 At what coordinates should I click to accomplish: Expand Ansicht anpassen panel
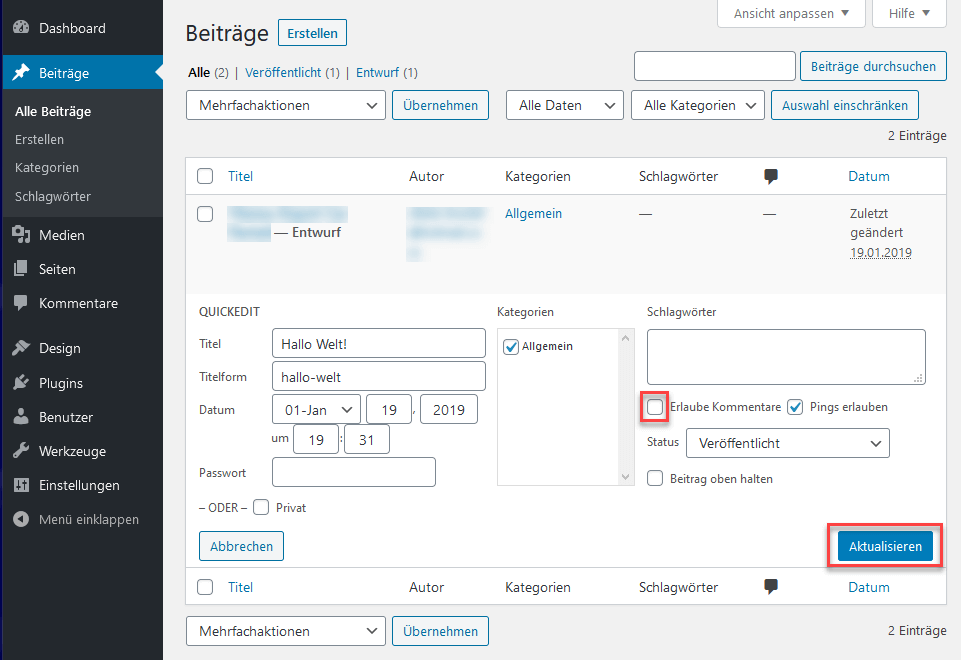[x=791, y=13]
